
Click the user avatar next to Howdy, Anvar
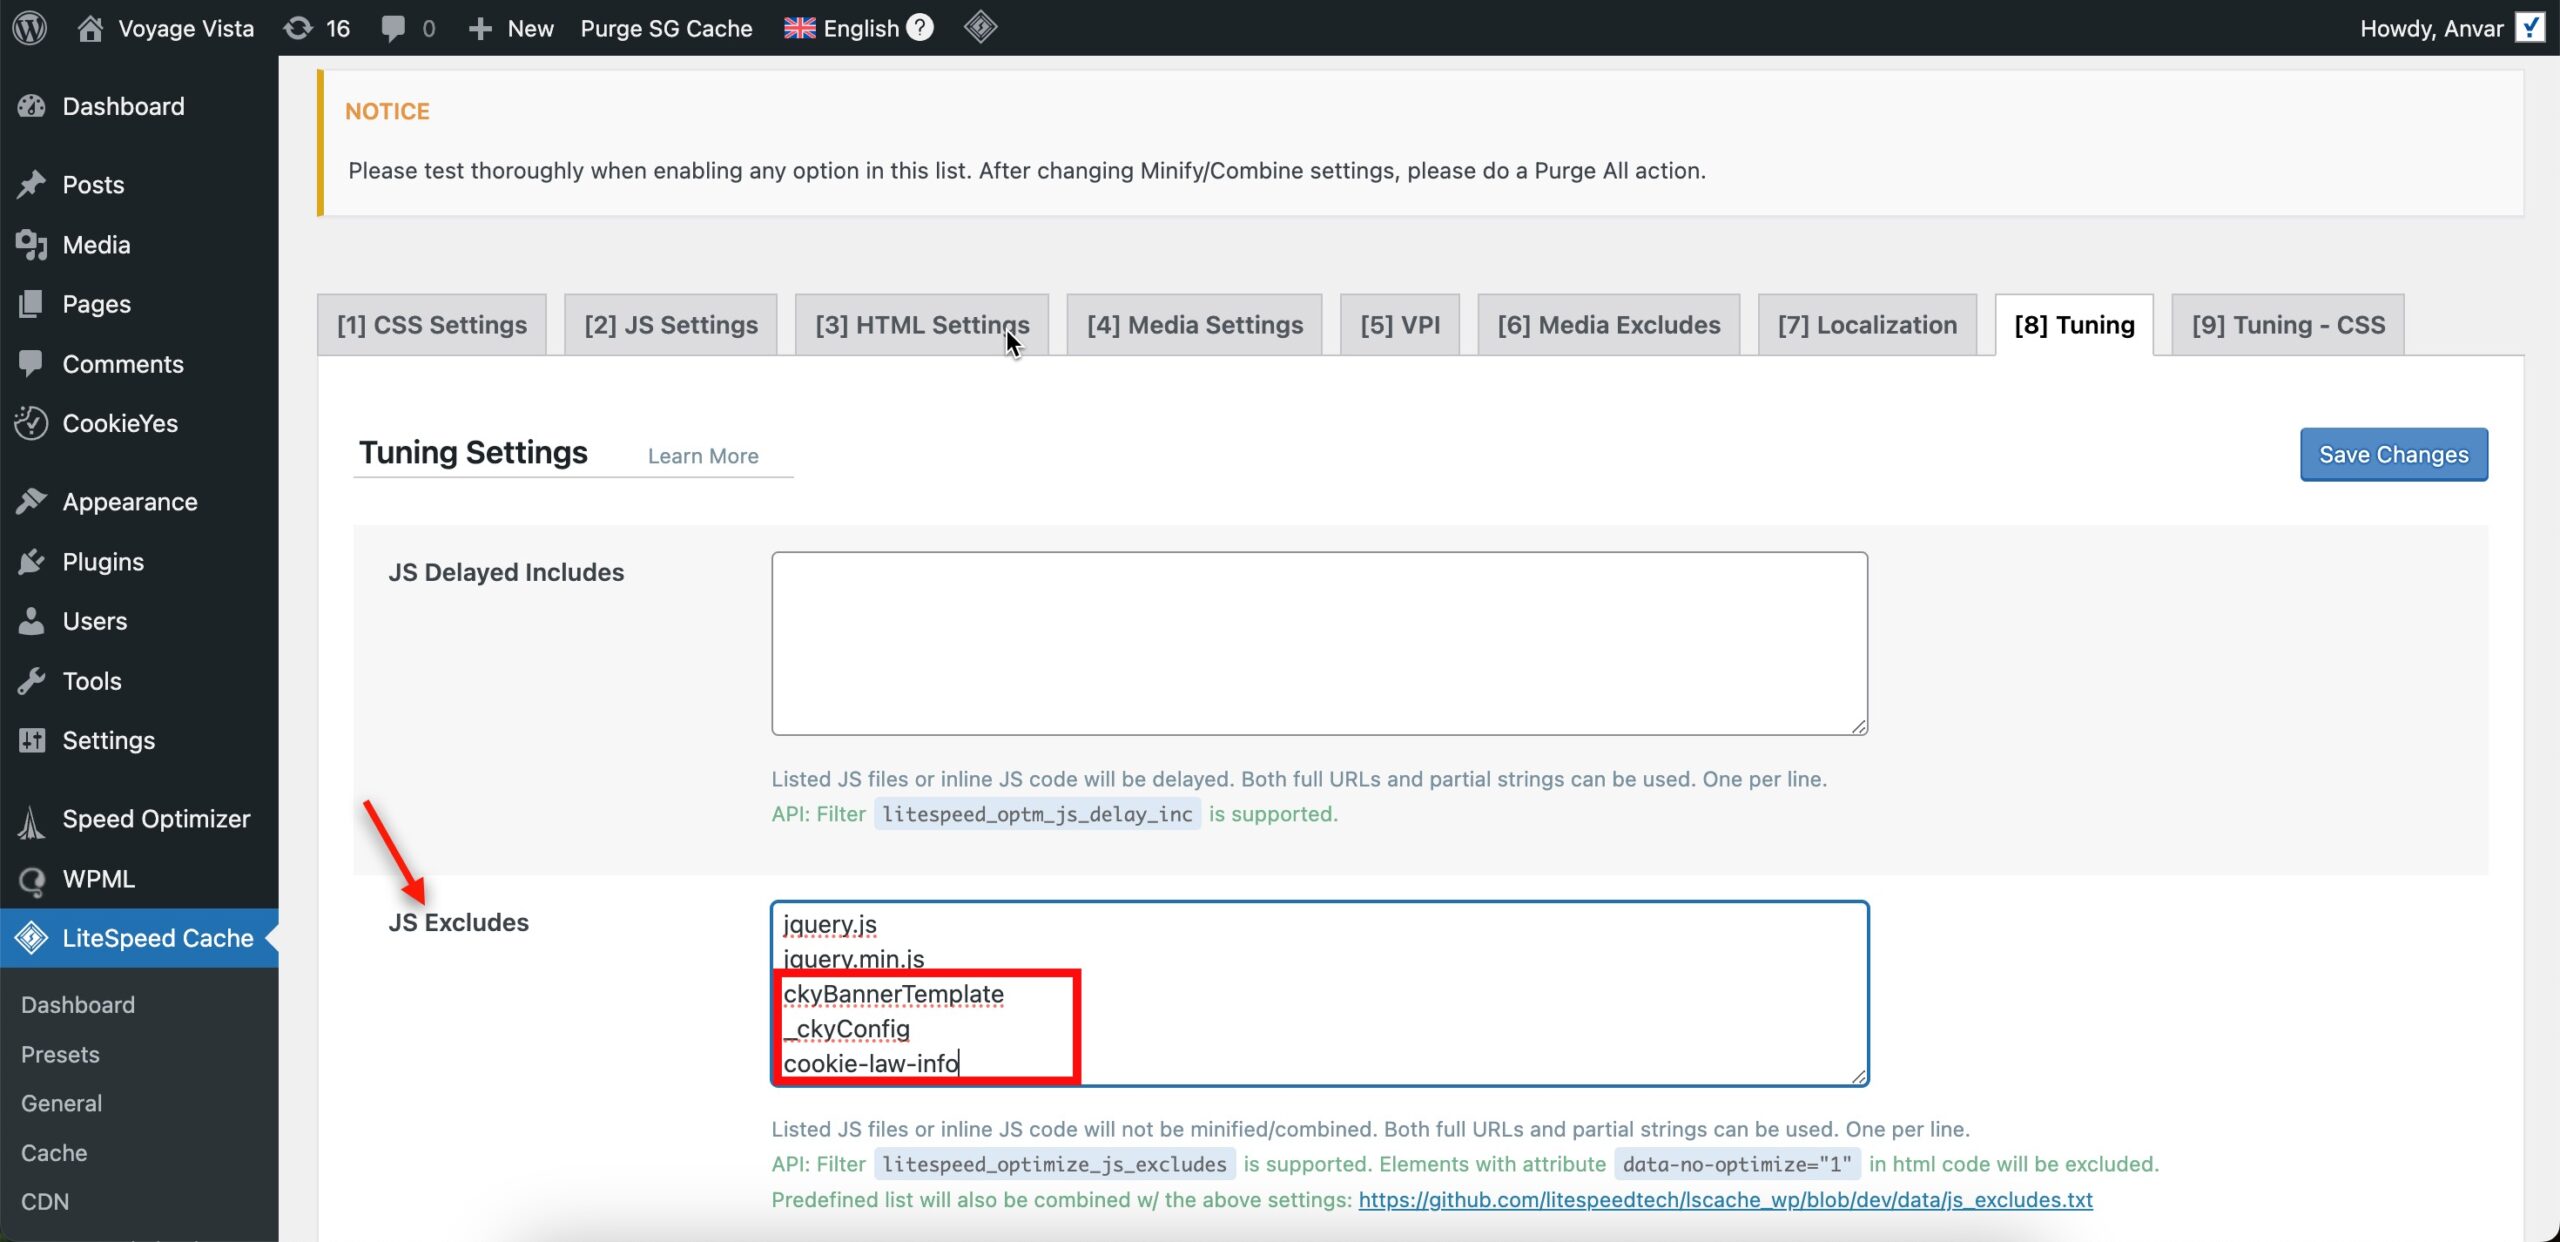[2529, 28]
